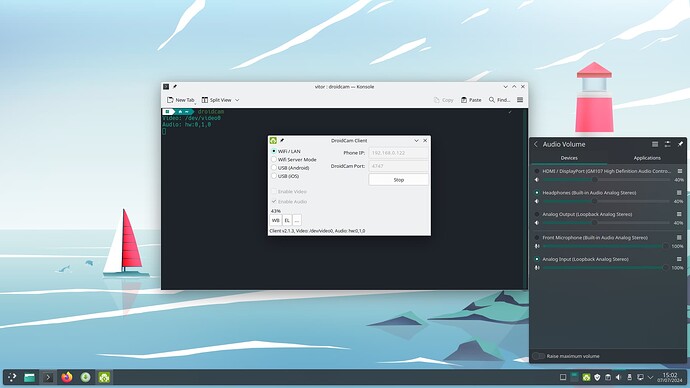Click the WB button in DroidCam

[x=275, y=220]
